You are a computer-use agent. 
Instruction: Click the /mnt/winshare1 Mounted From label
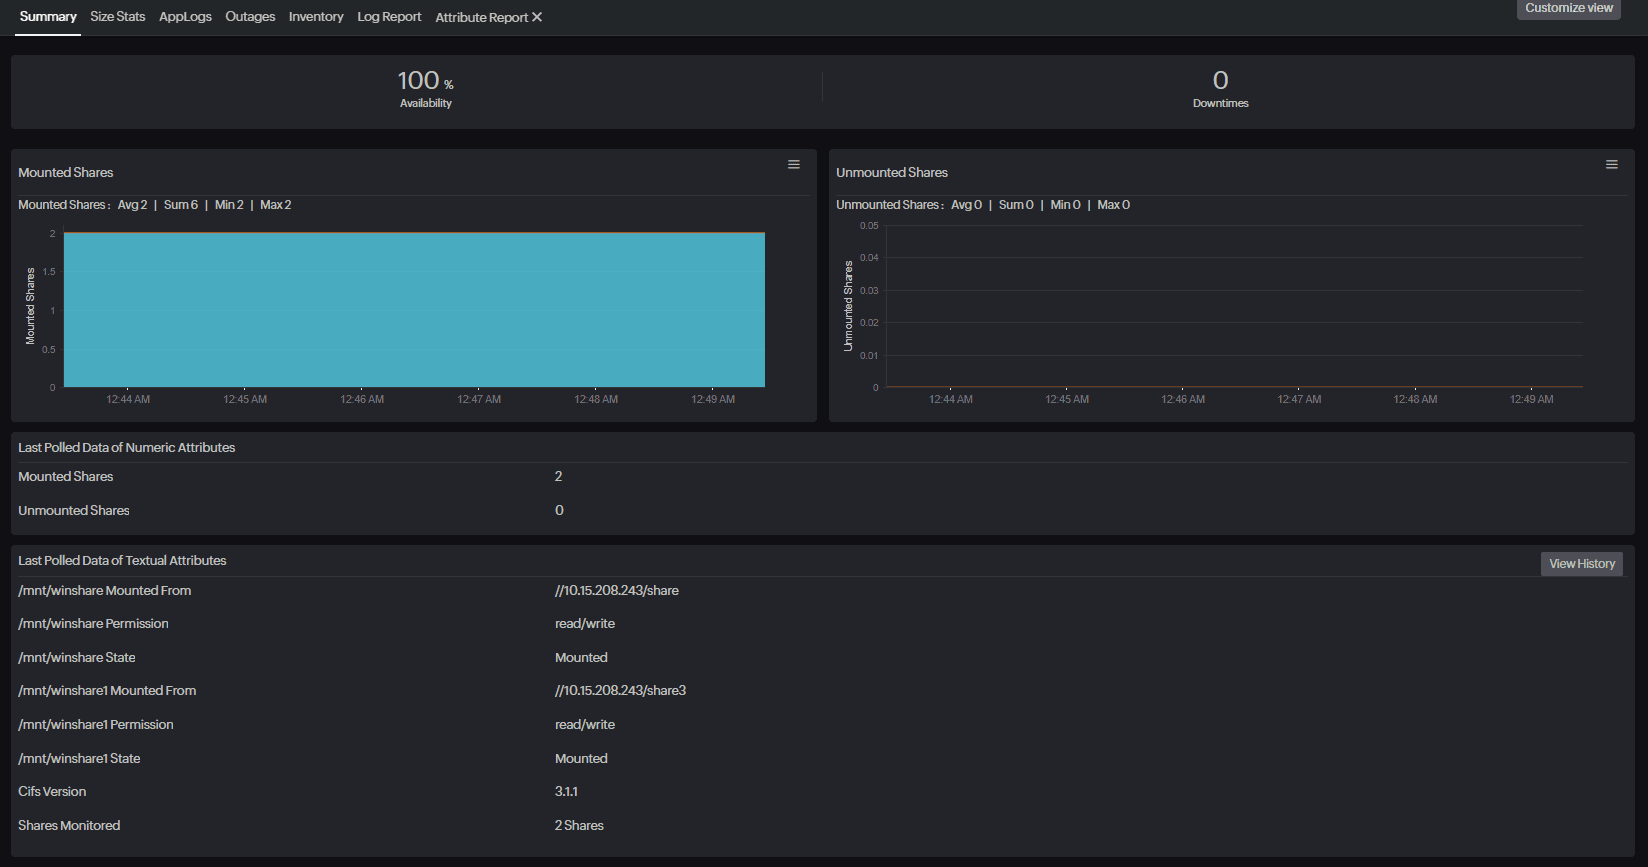pos(107,691)
